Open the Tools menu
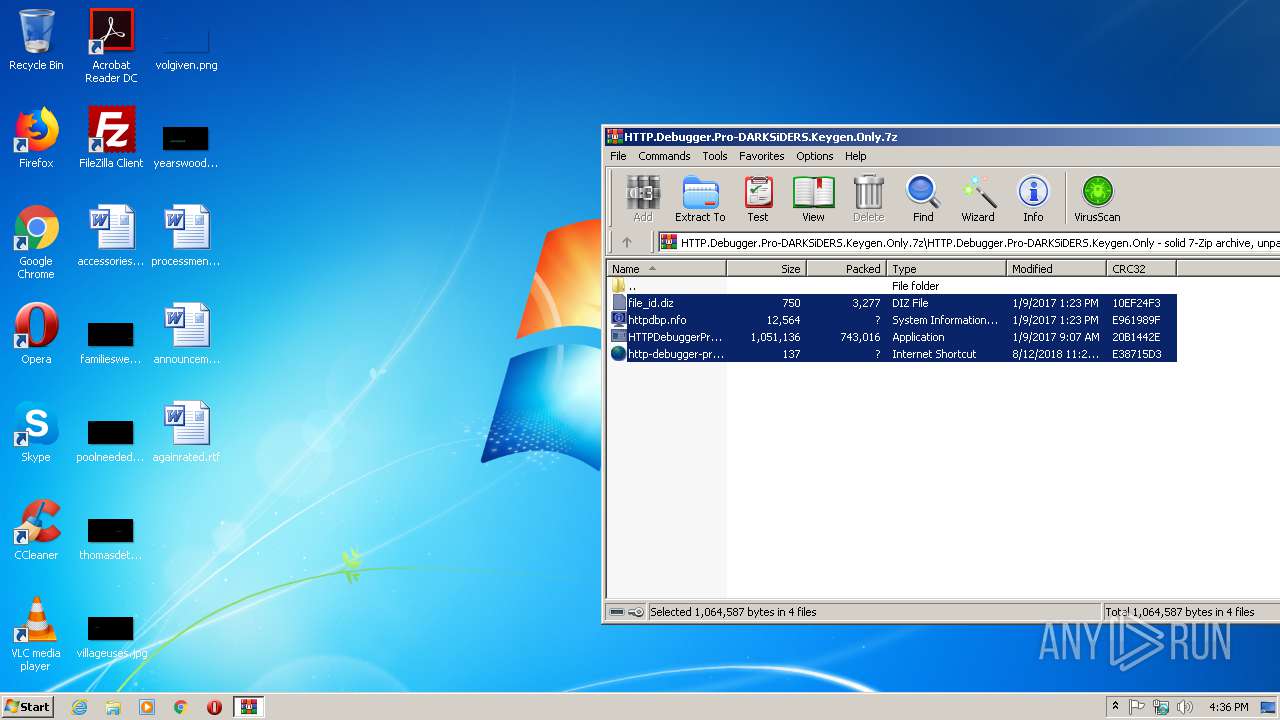This screenshot has width=1280, height=720. pyautogui.click(x=715, y=156)
